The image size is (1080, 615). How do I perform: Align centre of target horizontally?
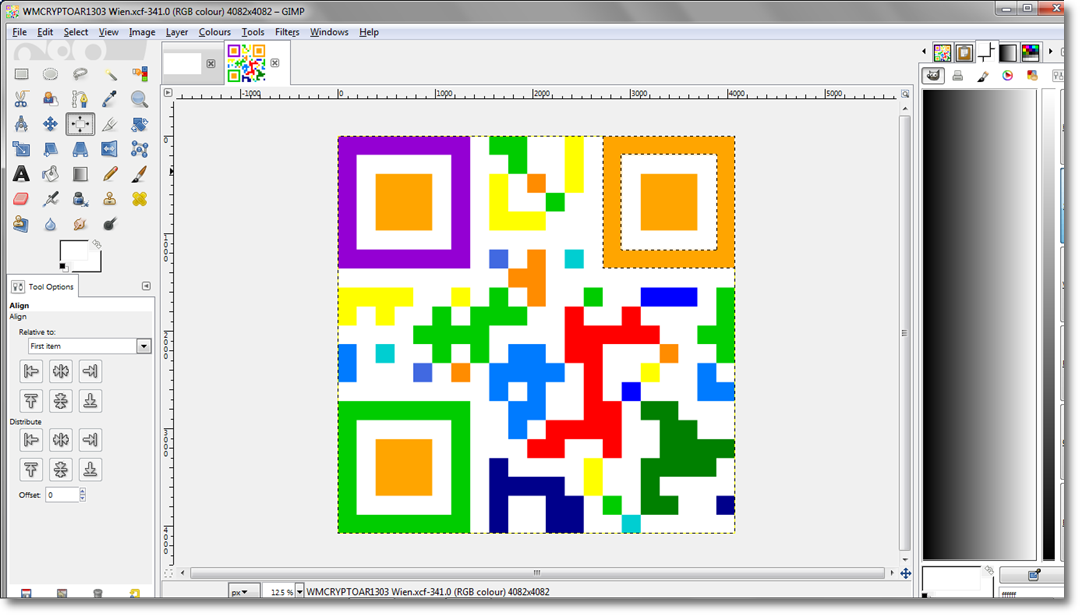pos(61,371)
